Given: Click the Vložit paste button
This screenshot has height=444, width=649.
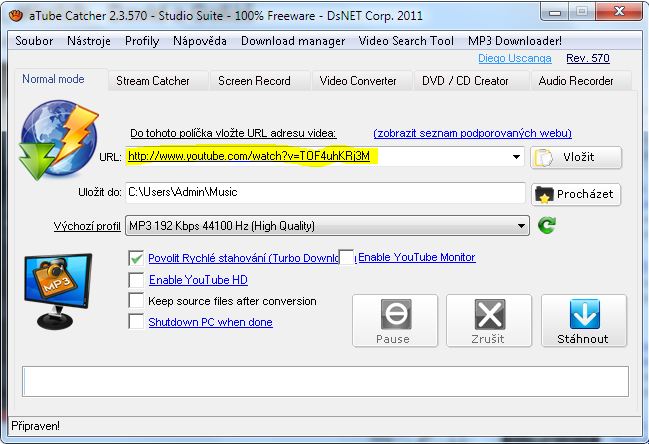Looking at the screenshot, I should (x=576, y=158).
